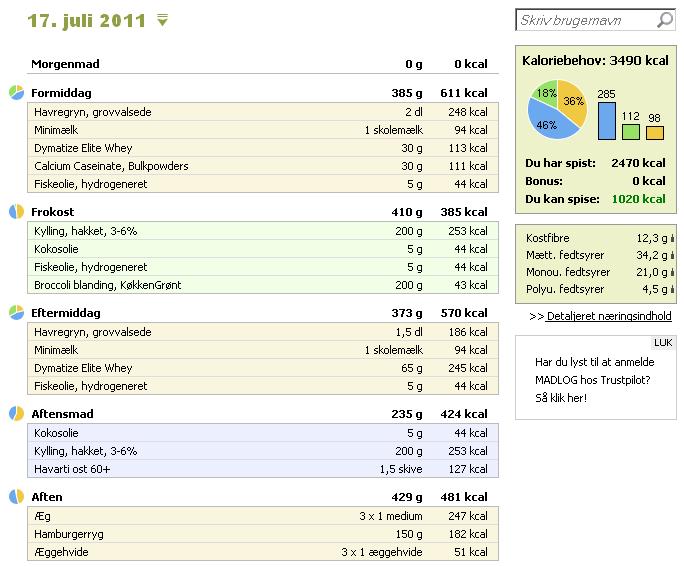Click the Mætt. fedtsyrer indicator icon

pyautogui.click(x=672, y=255)
